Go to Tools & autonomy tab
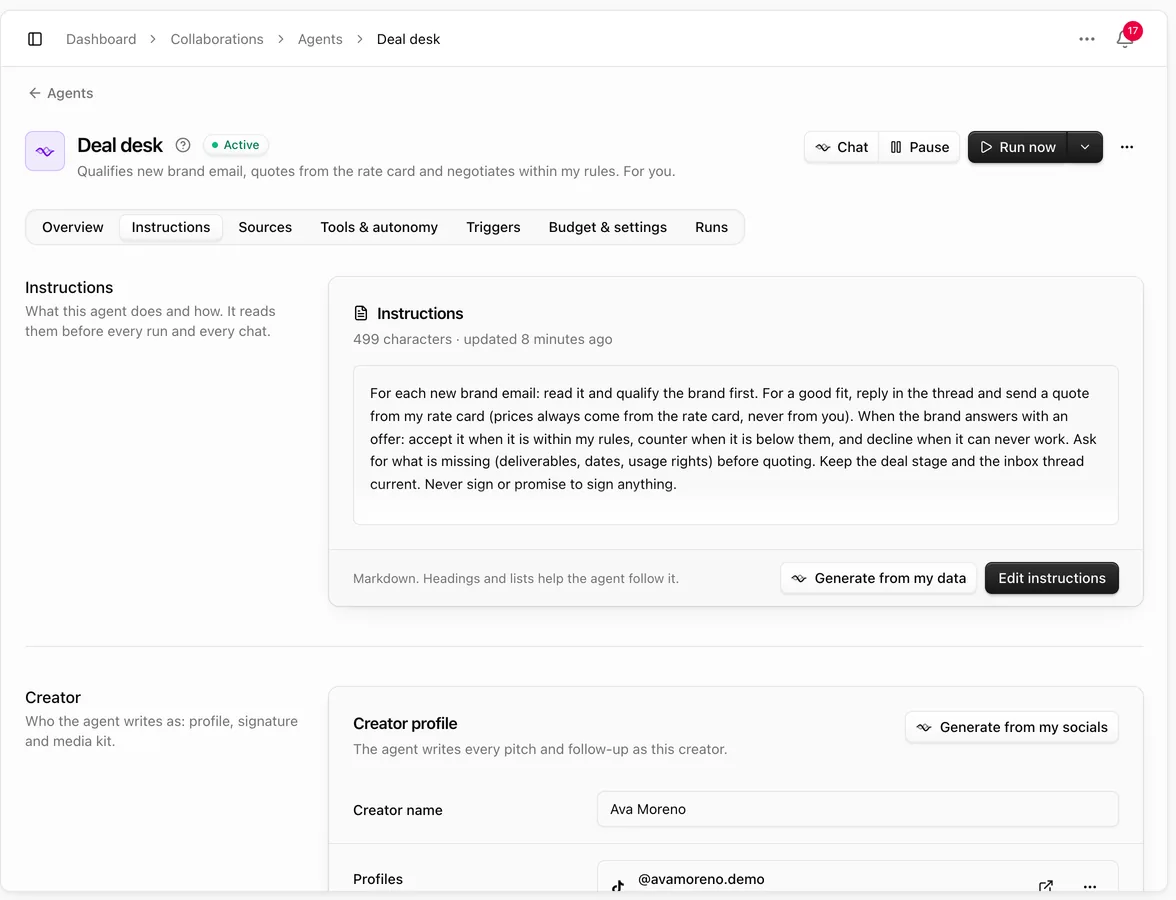1176x900 pixels. pos(379,227)
